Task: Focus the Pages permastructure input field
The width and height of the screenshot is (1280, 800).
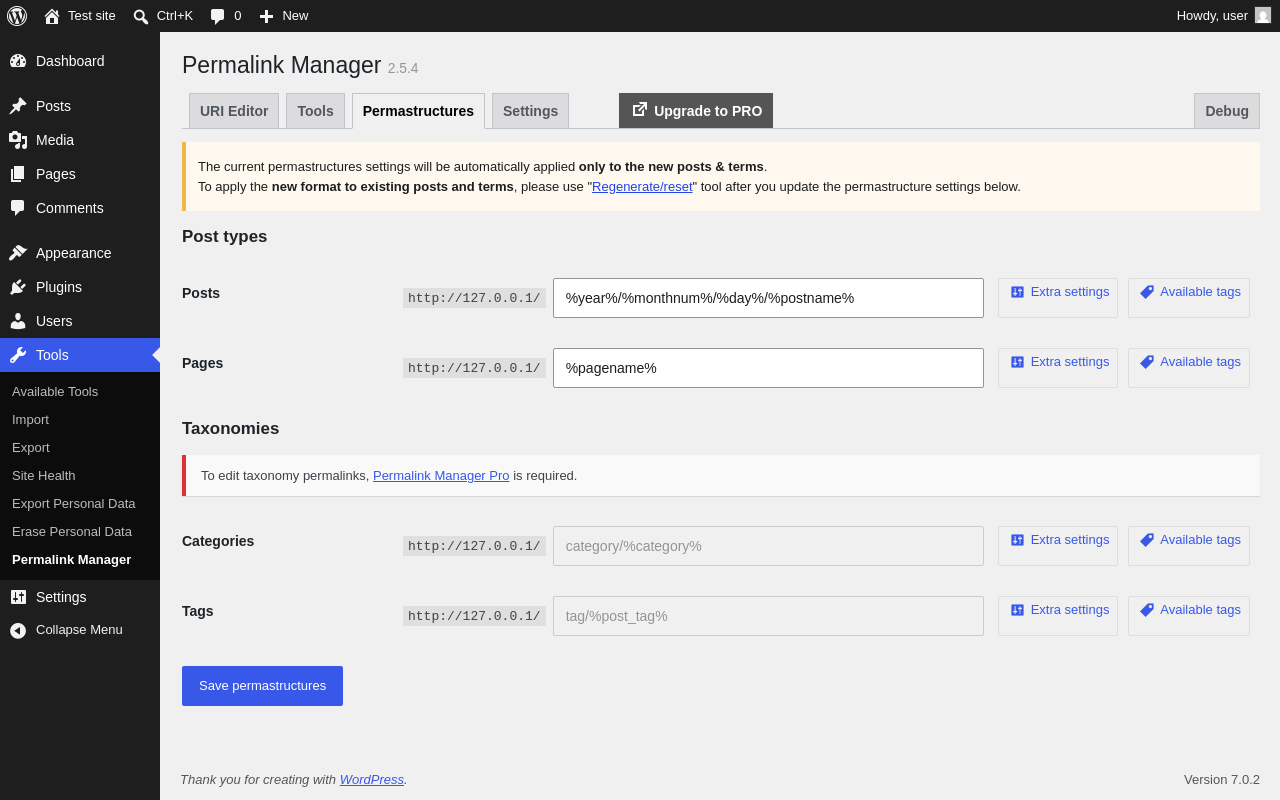Action: coord(768,368)
